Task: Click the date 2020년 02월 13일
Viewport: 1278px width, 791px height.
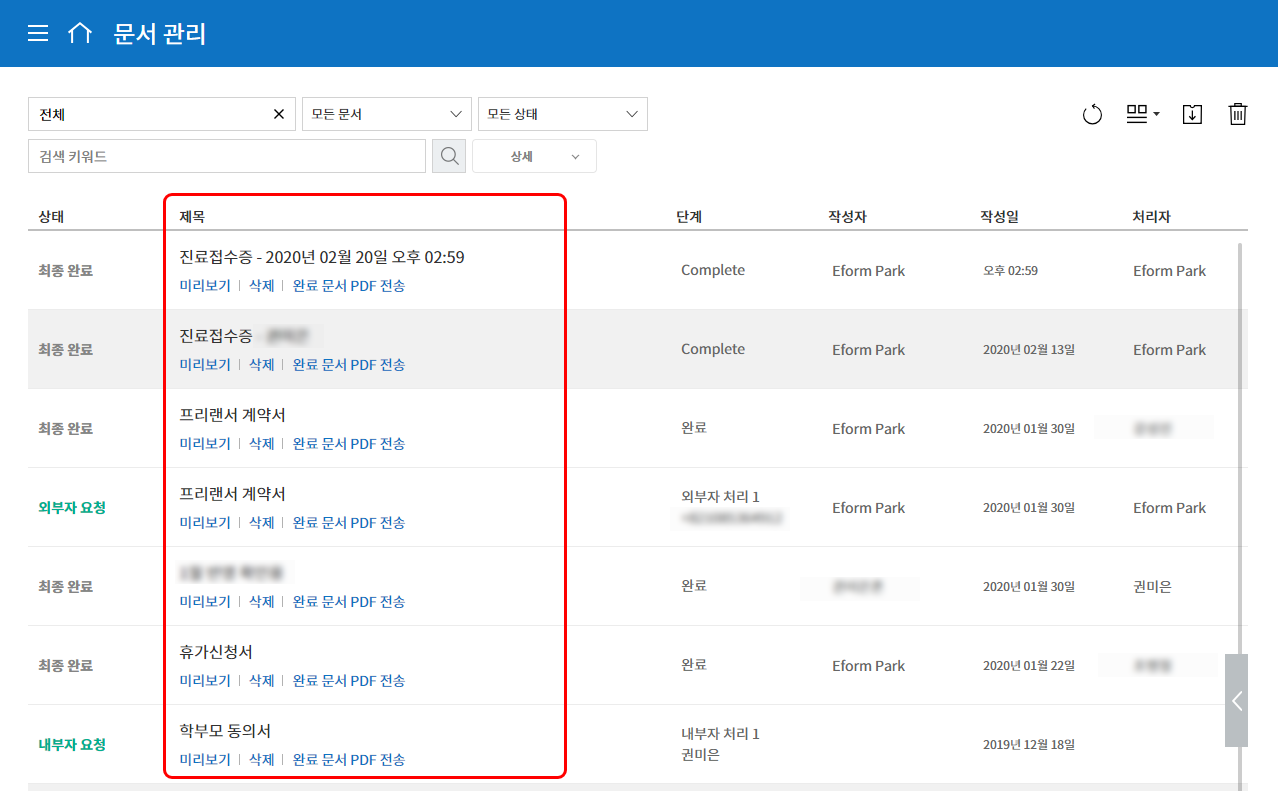Action: pyautogui.click(x=1029, y=350)
